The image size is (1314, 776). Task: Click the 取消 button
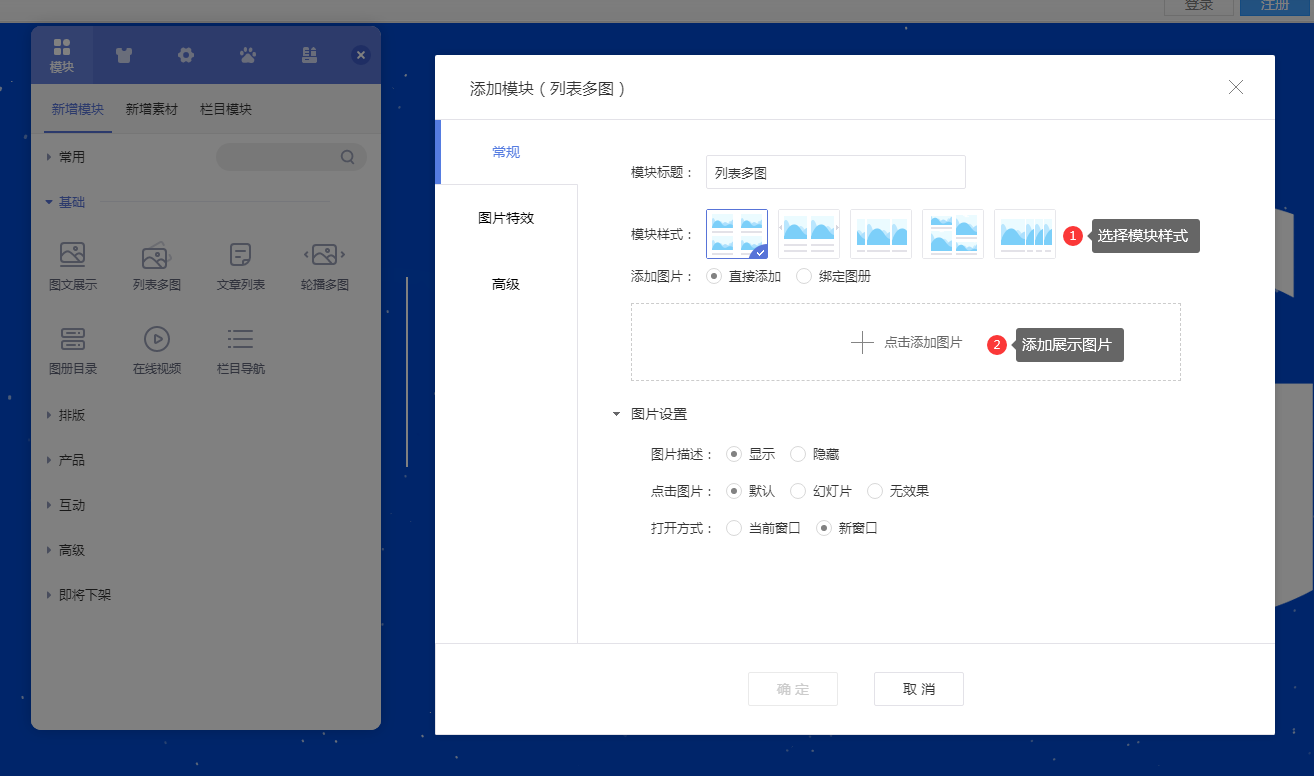[x=919, y=689]
